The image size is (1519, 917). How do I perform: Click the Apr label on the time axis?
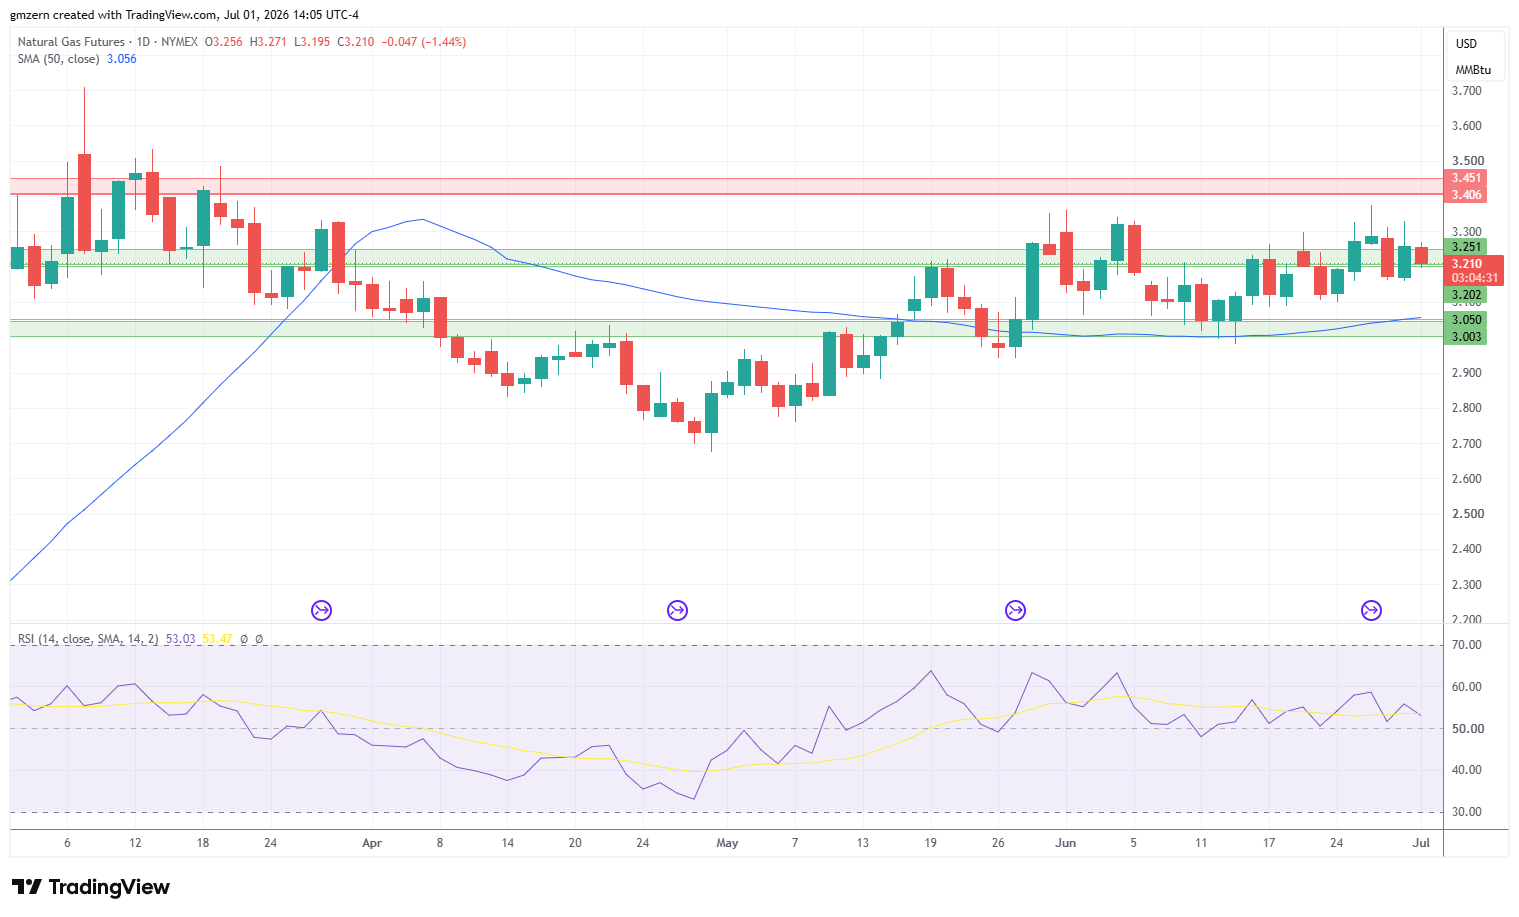[372, 843]
